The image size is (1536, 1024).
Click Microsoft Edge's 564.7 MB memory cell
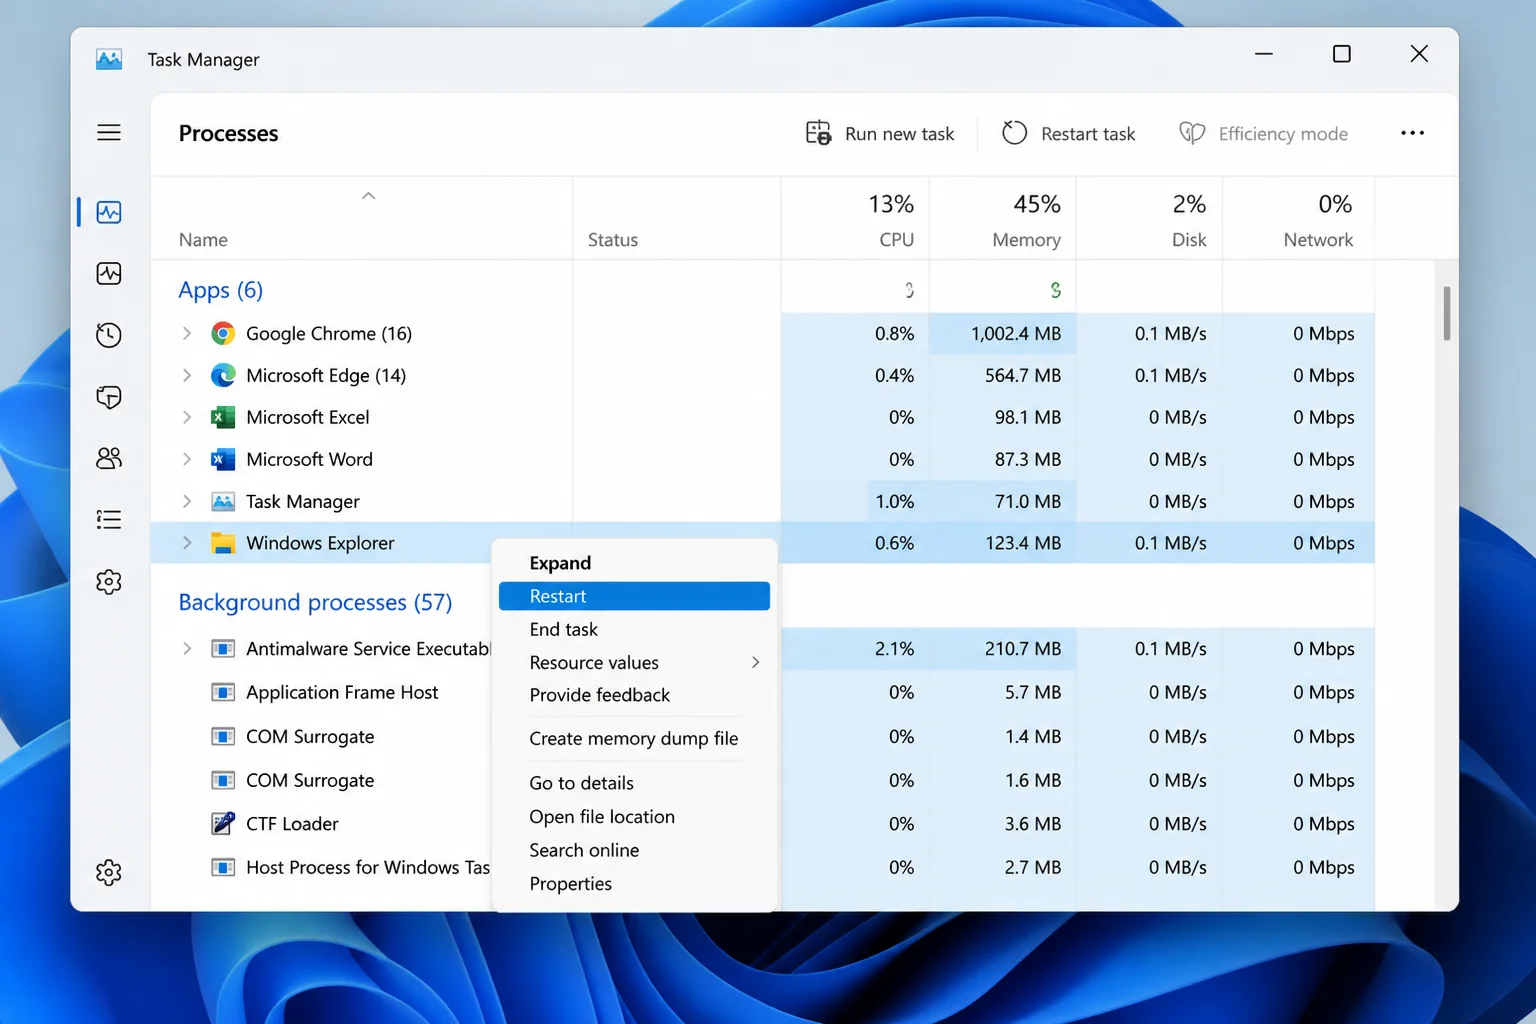1003,376
